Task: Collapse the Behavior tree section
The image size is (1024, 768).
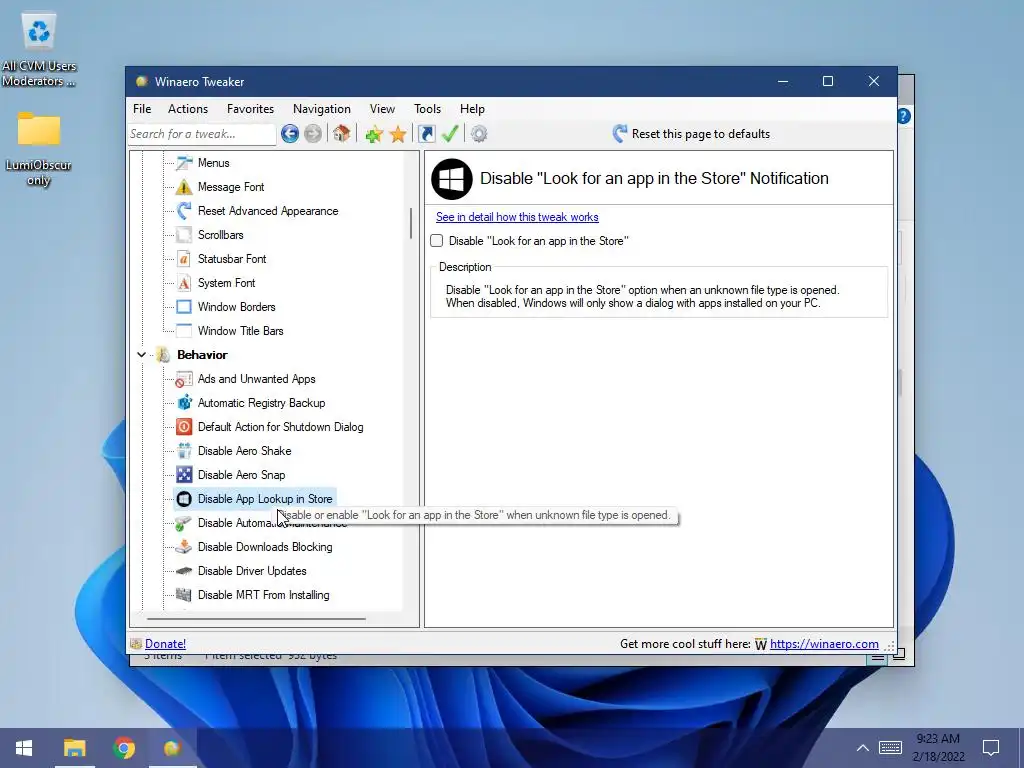Action: pyautogui.click(x=142, y=355)
